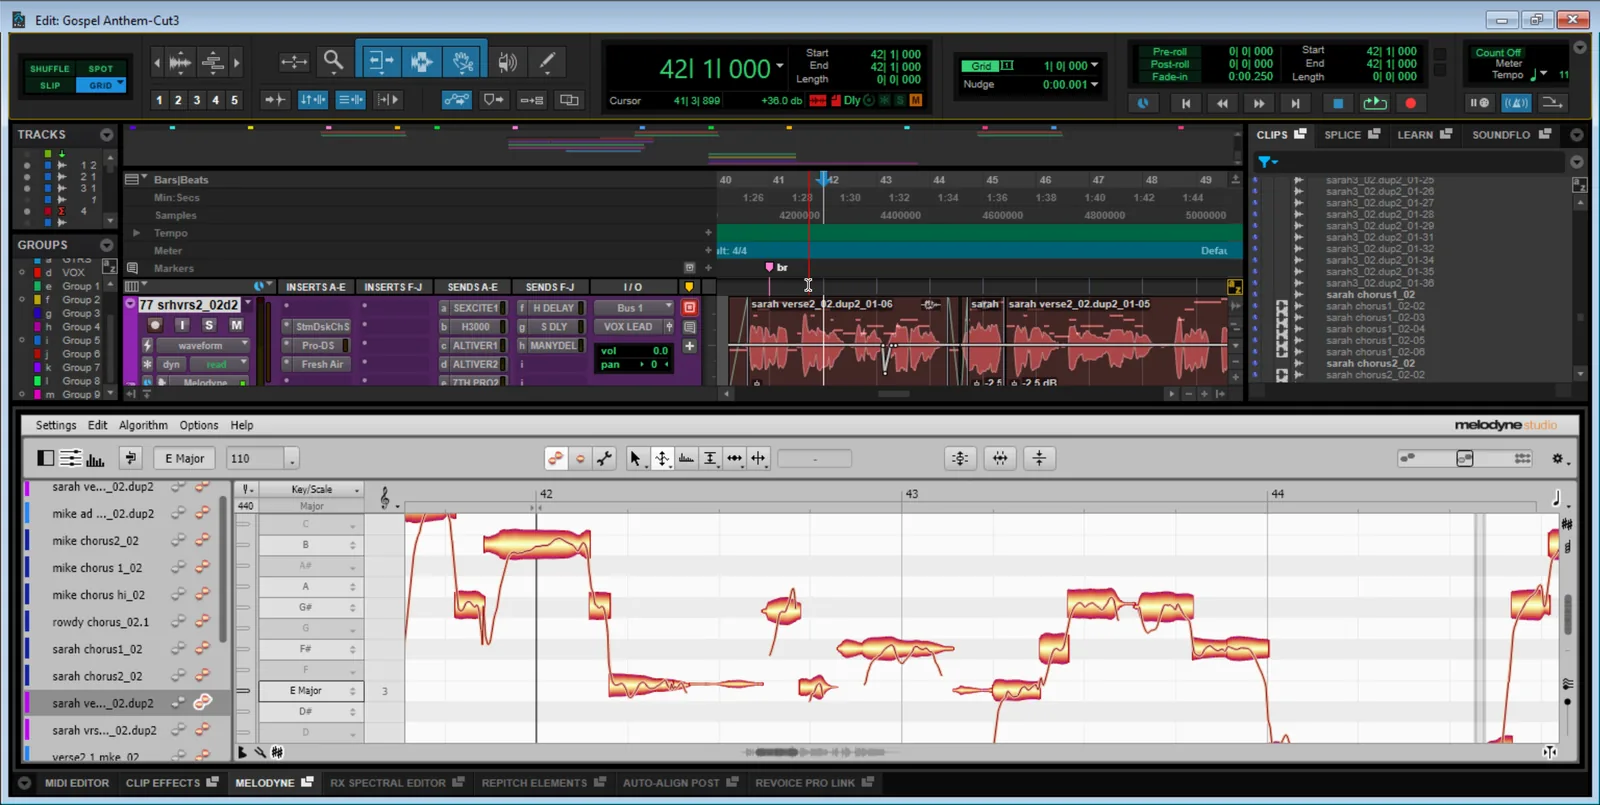This screenshot has width=1600, height=805.
Task: Click the E Major key button
Action: coord(185,459)
